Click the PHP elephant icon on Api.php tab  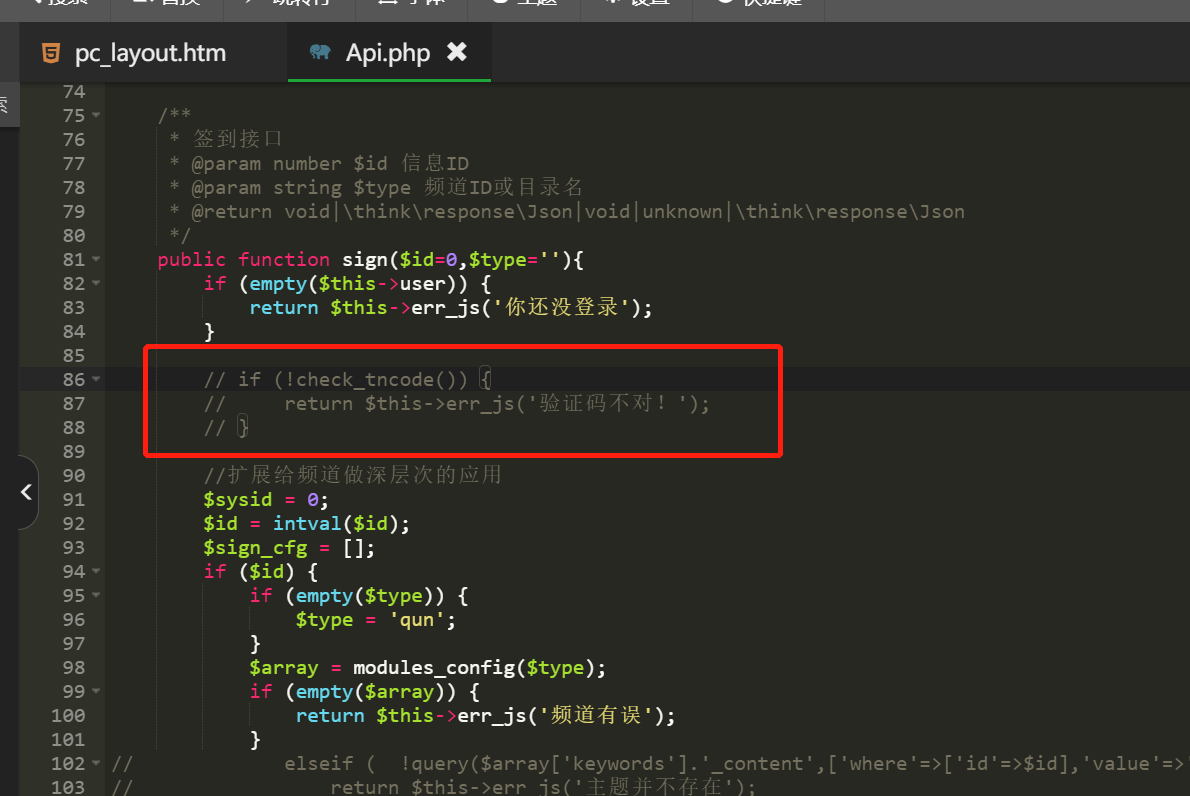320,53
